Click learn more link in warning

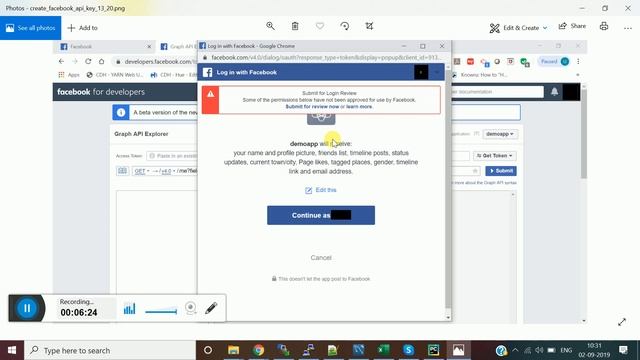pos(359,107)
